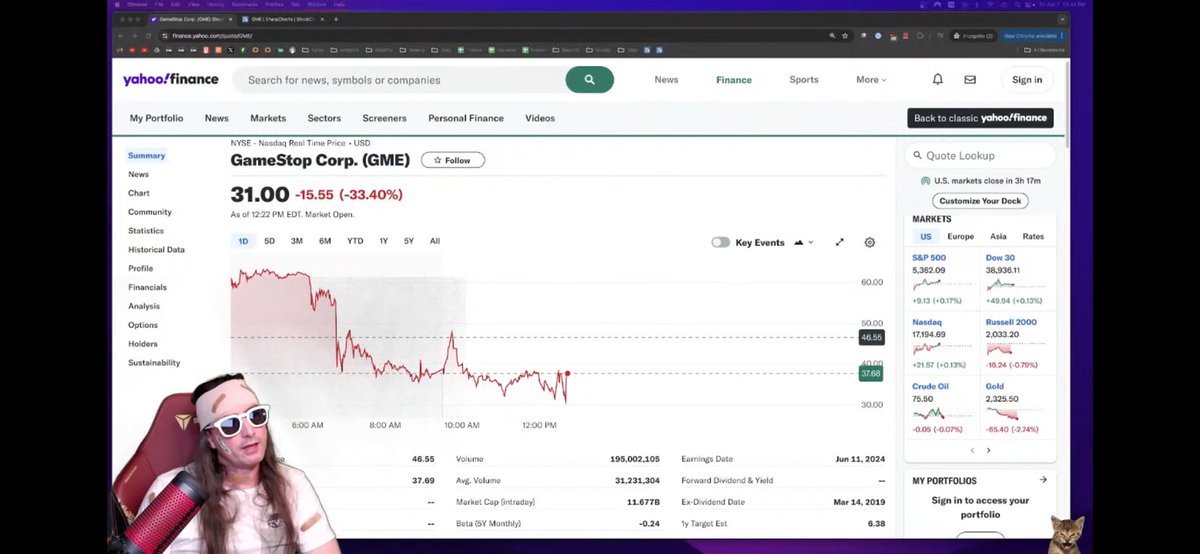Open the Crude Oil market link

[x=930, y=386]
